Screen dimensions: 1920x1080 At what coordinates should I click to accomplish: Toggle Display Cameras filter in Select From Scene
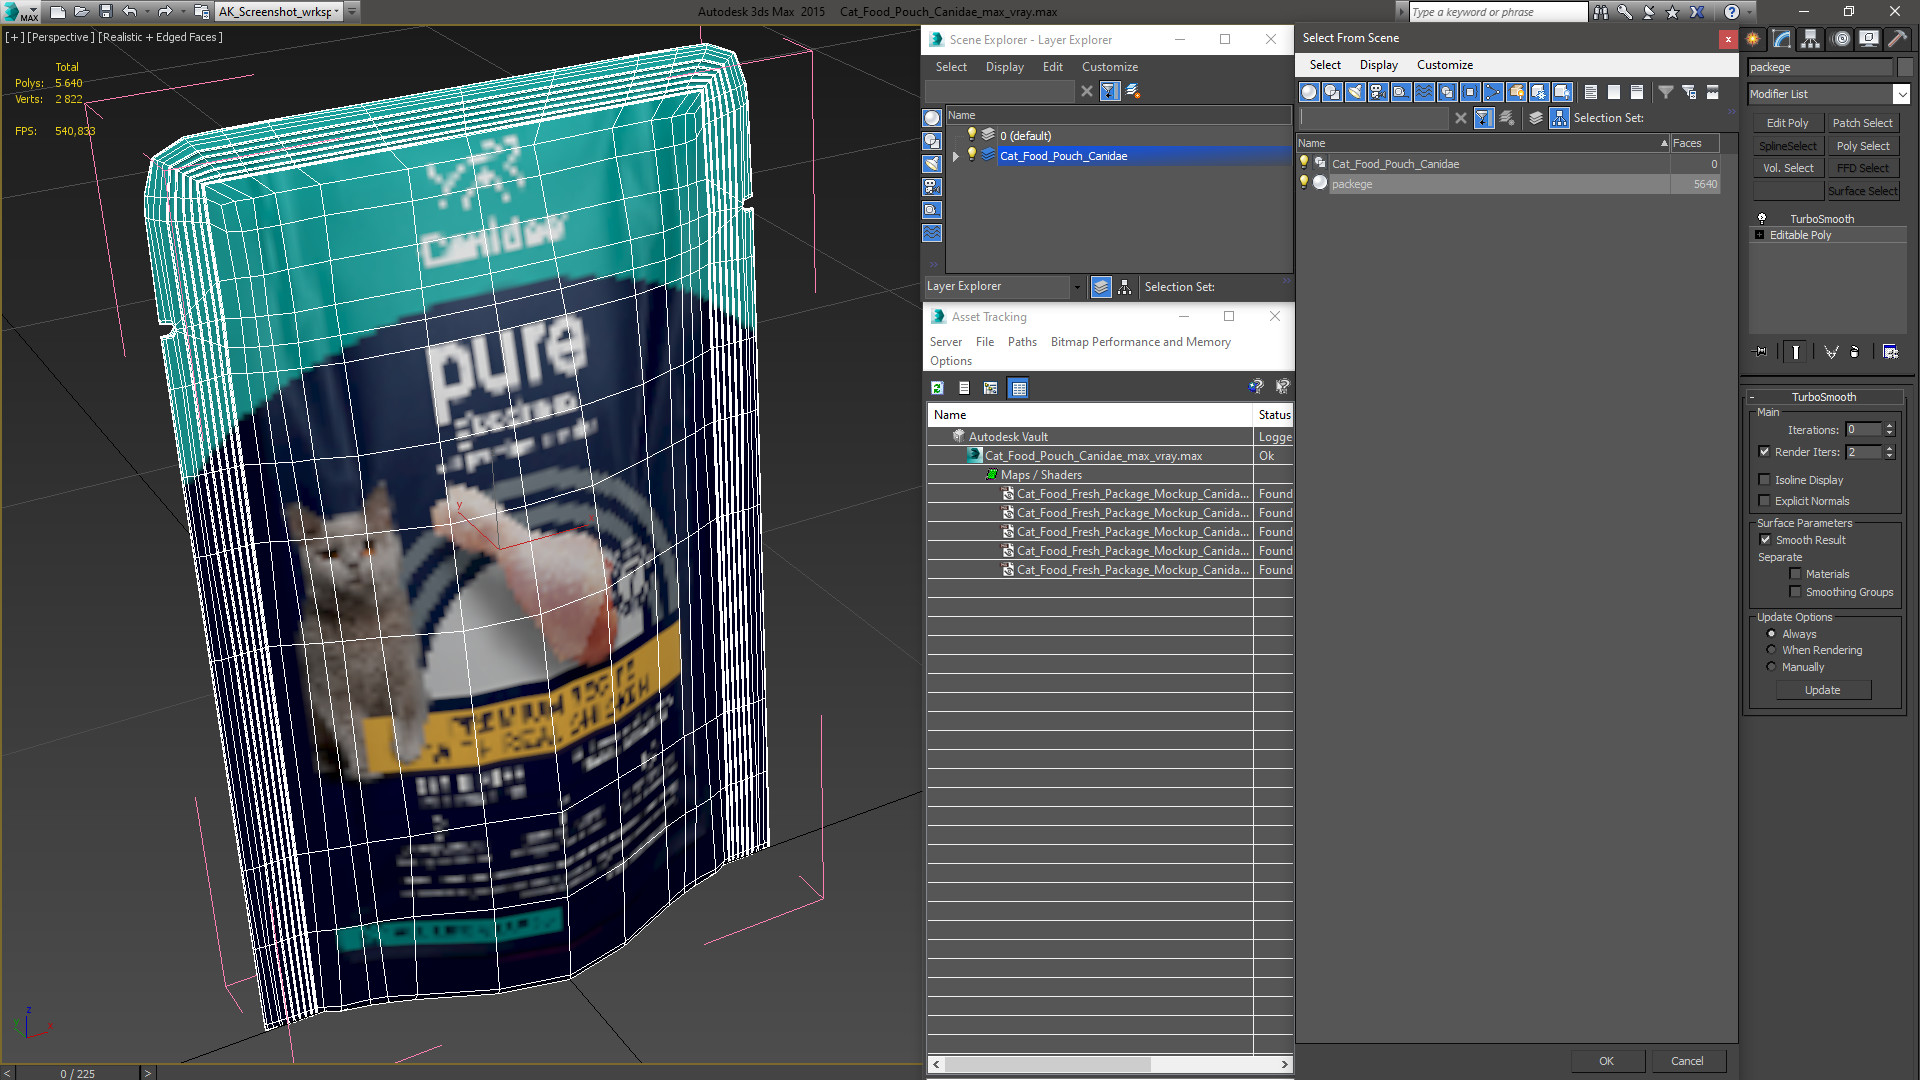[x=1378, y=92]
